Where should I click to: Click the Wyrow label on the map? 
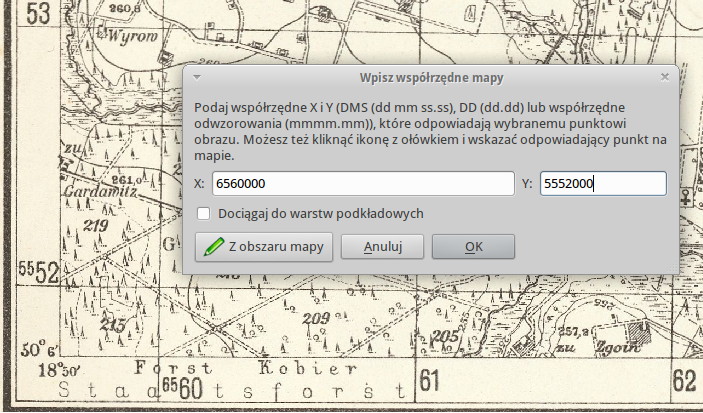(x=133, y=36)
